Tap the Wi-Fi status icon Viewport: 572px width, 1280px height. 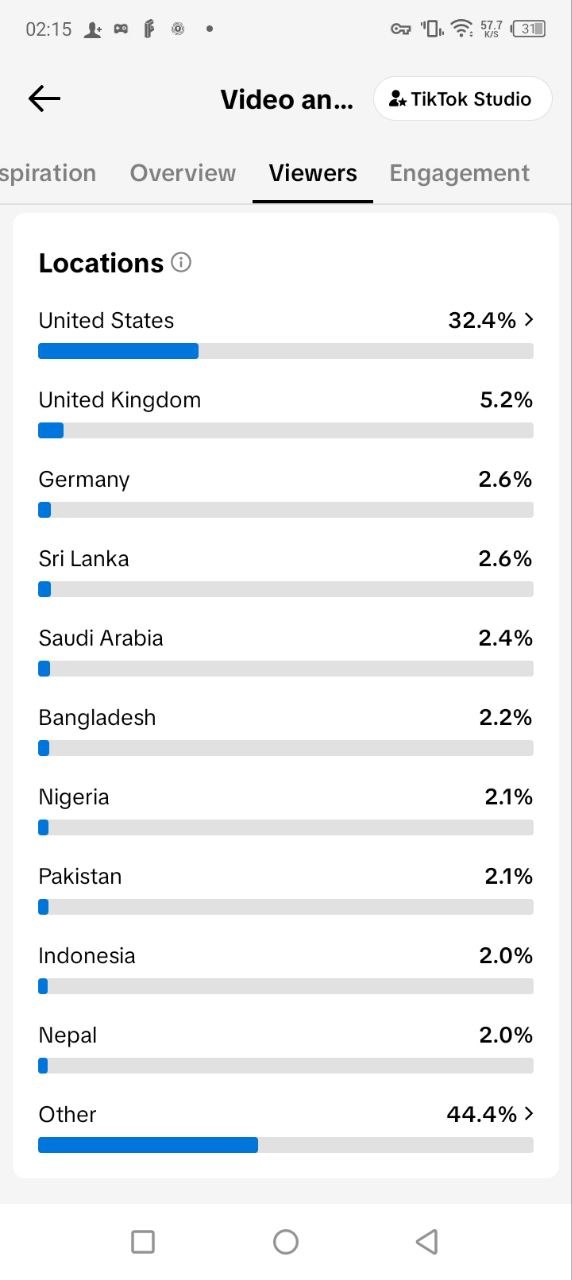tap(461, 28)
